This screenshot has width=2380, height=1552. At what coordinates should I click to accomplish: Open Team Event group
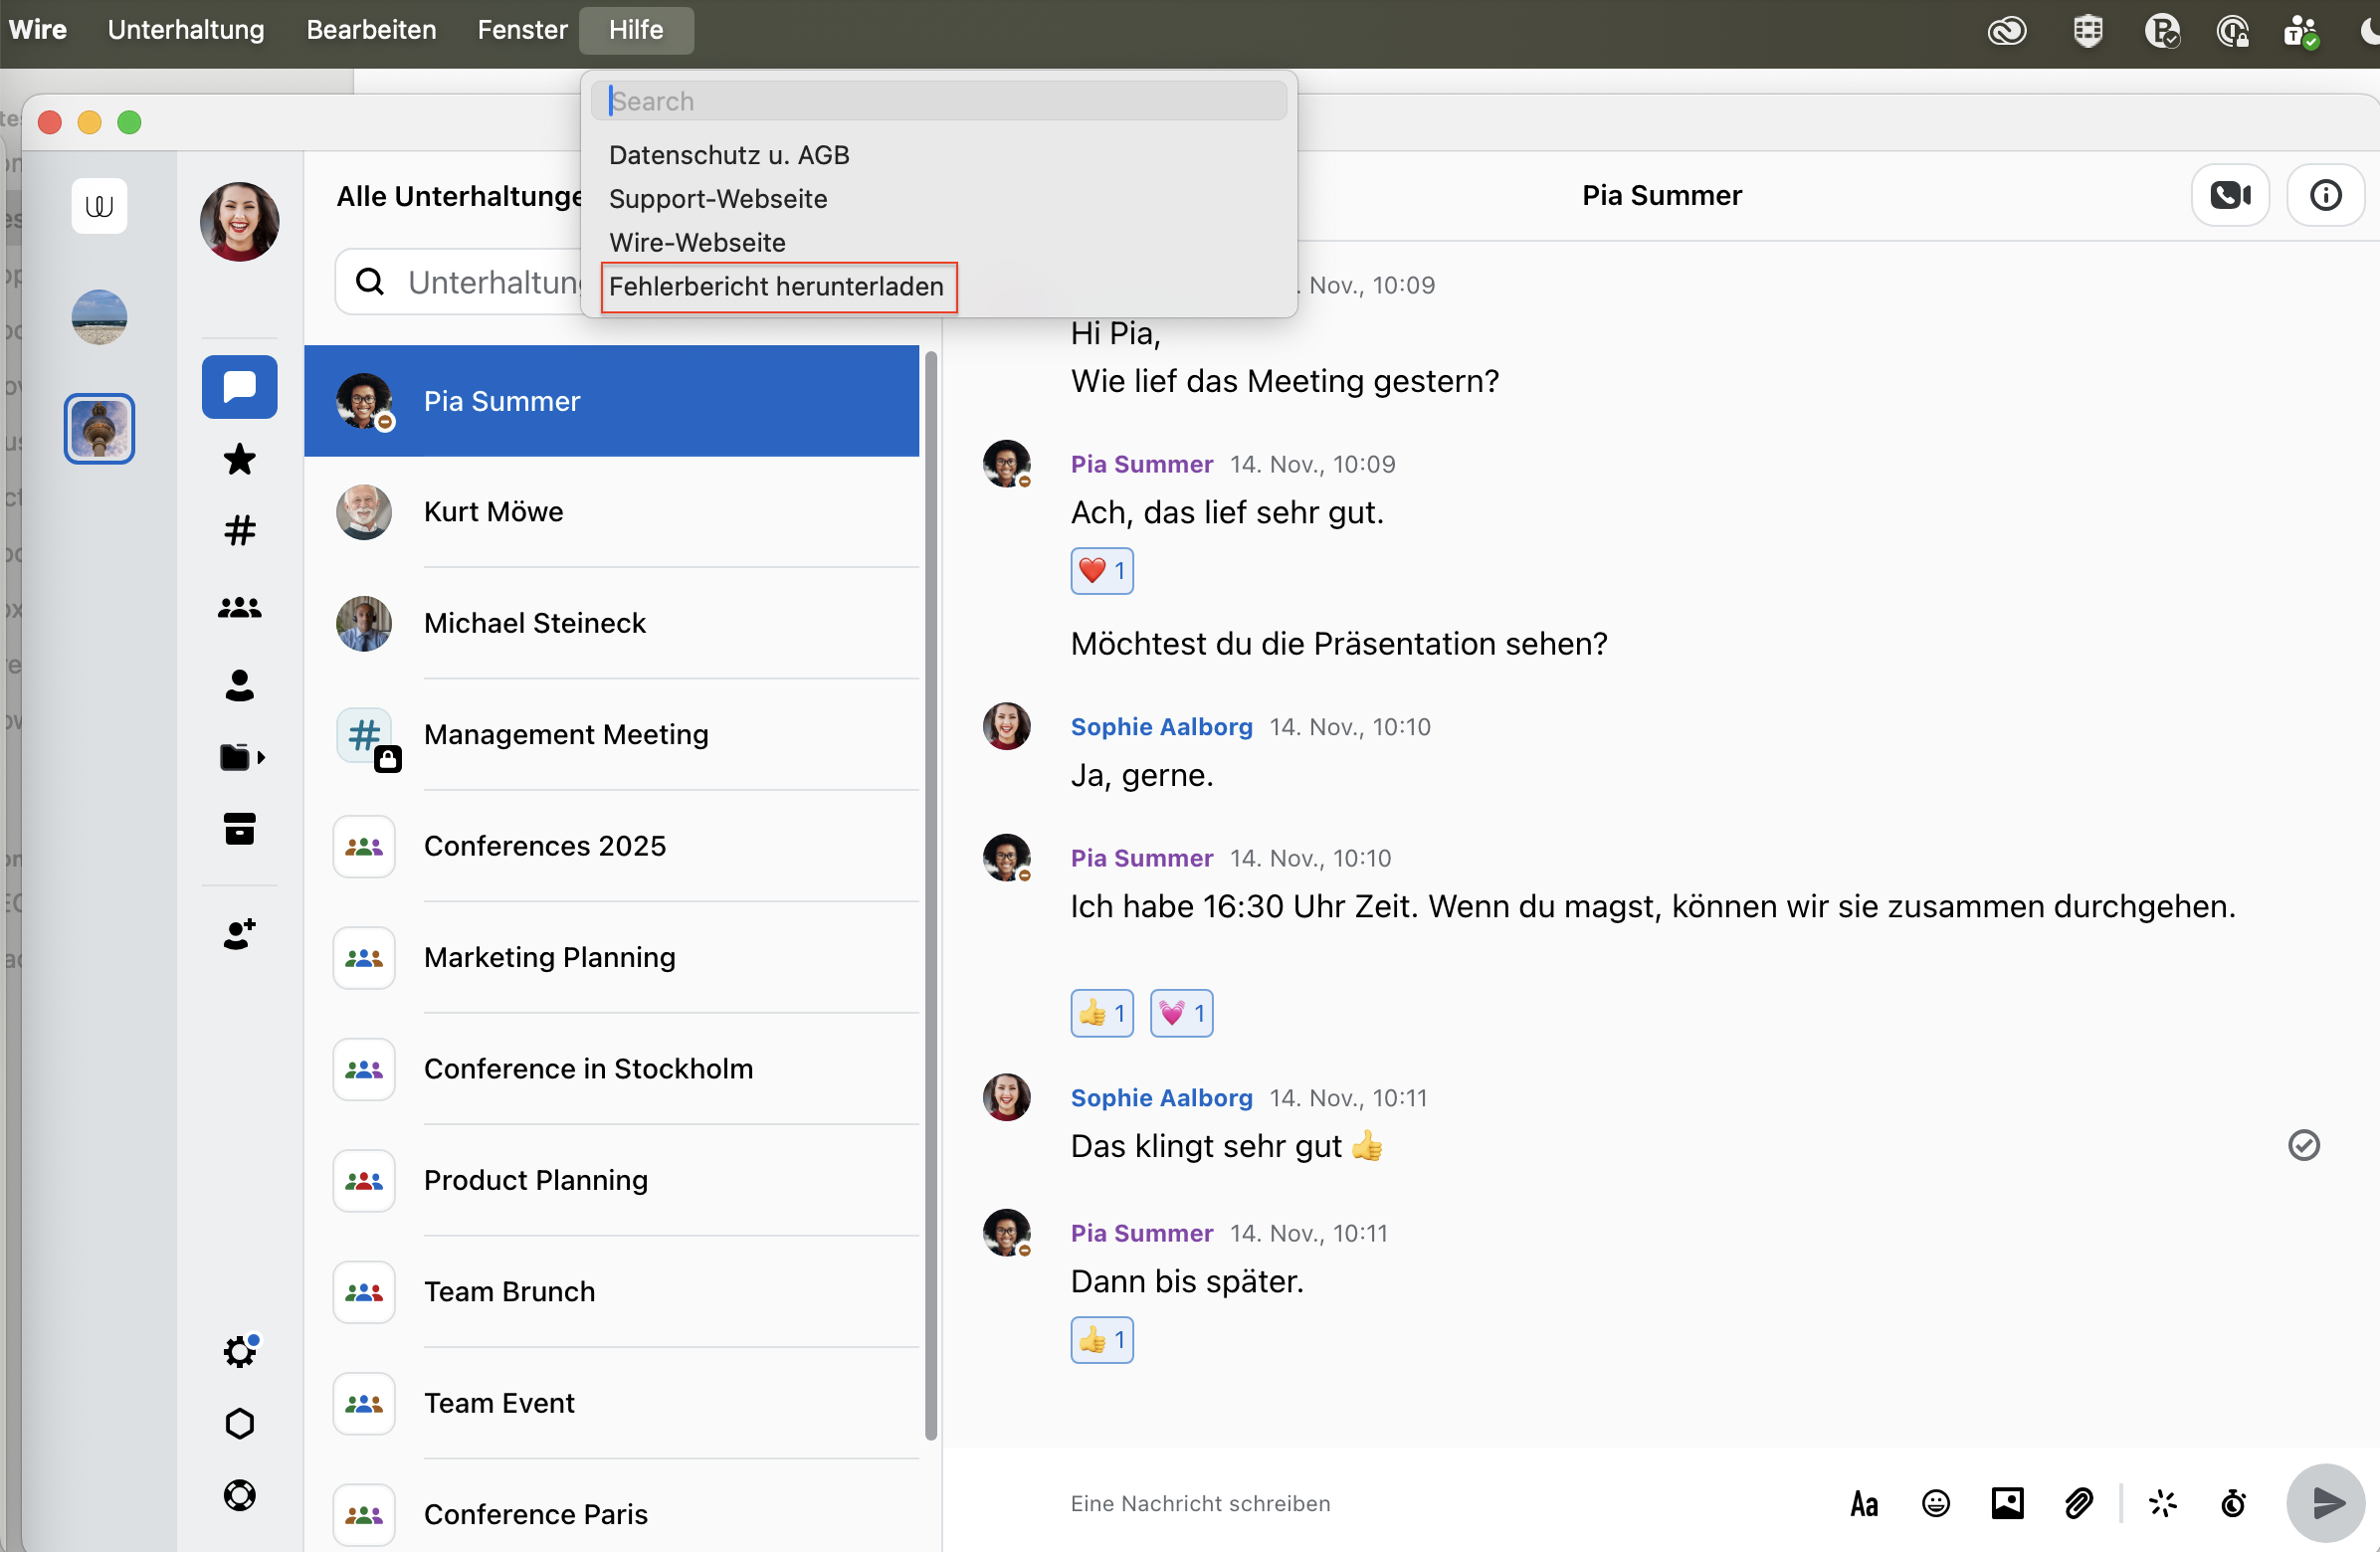[611, 1403]
